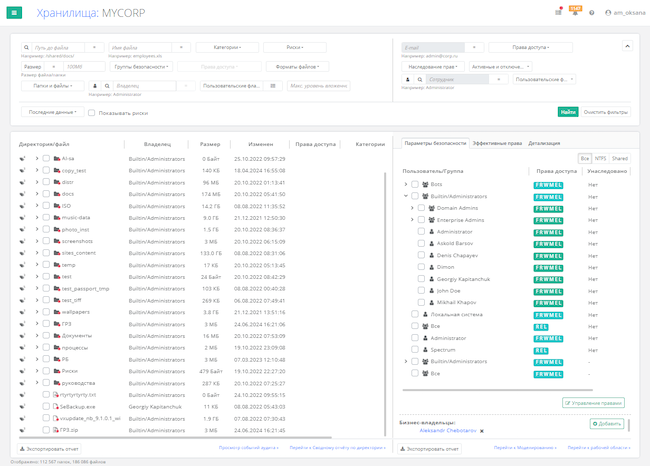Screen dimensions: 650x466
Task: Click the Domain Admins group icon
Action: 430,207
